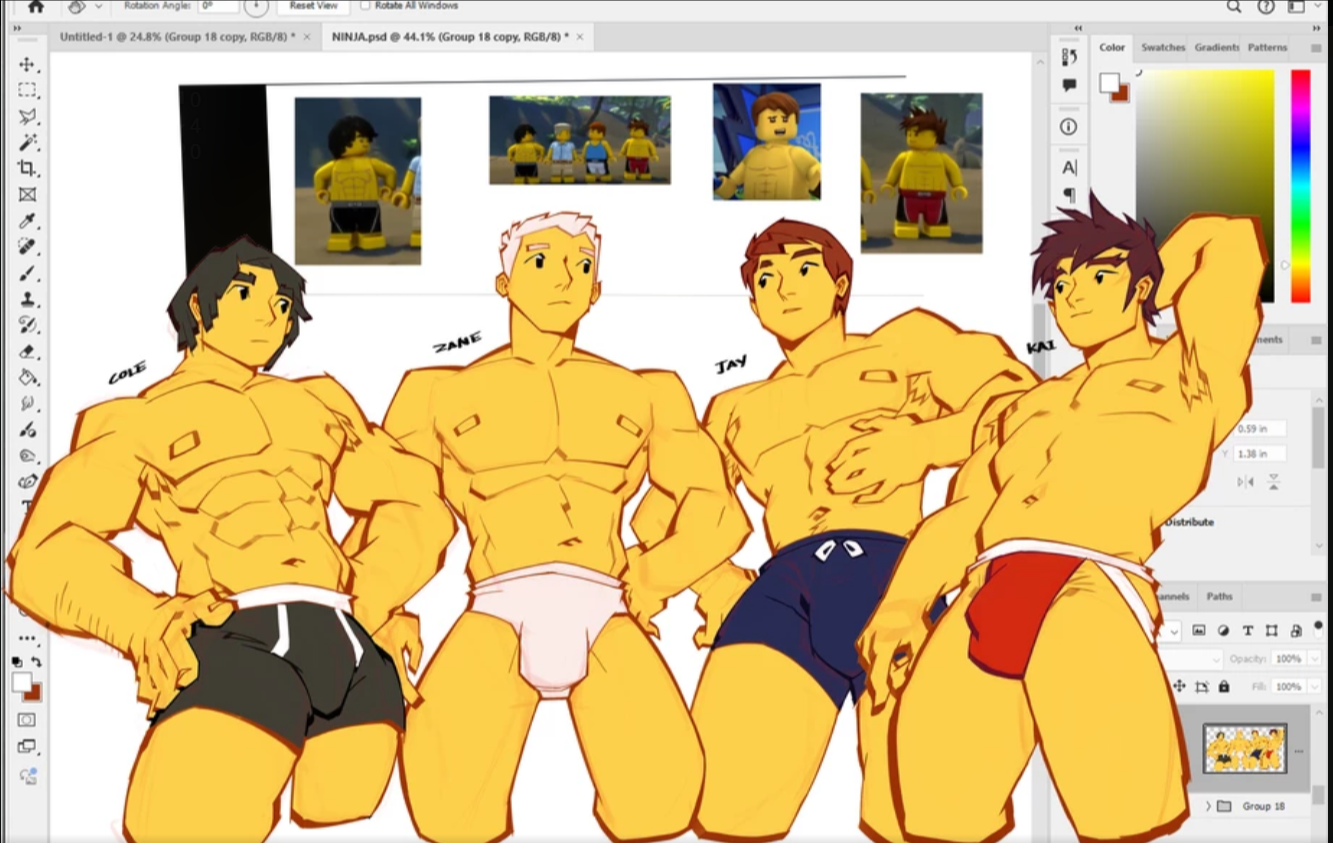Select the Brush tool

(x=27, y=272)
